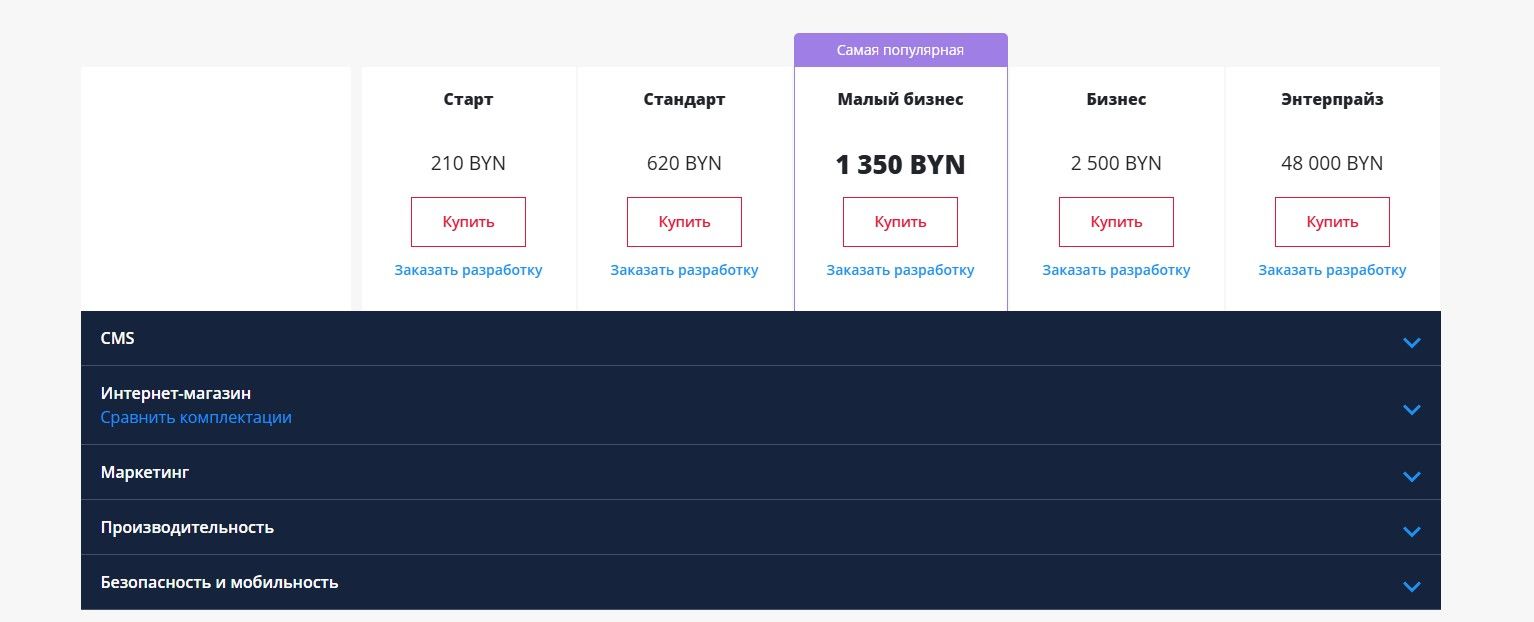Open Заказать разработку link under Стандарт
The width and height of the screenshot is (1534, 622).
684,270
